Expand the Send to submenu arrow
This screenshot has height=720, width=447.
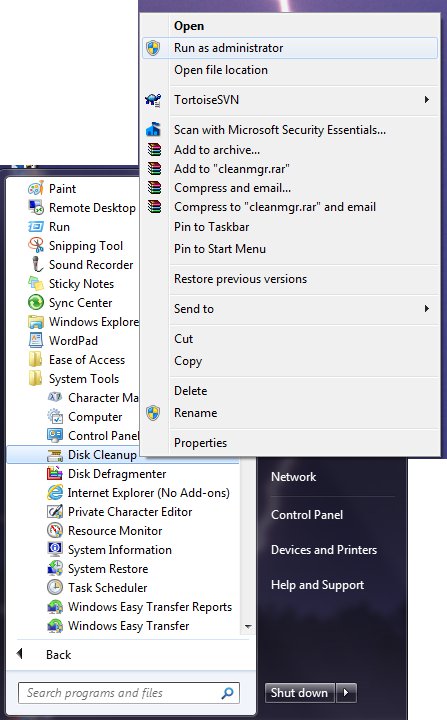(427, 309)
